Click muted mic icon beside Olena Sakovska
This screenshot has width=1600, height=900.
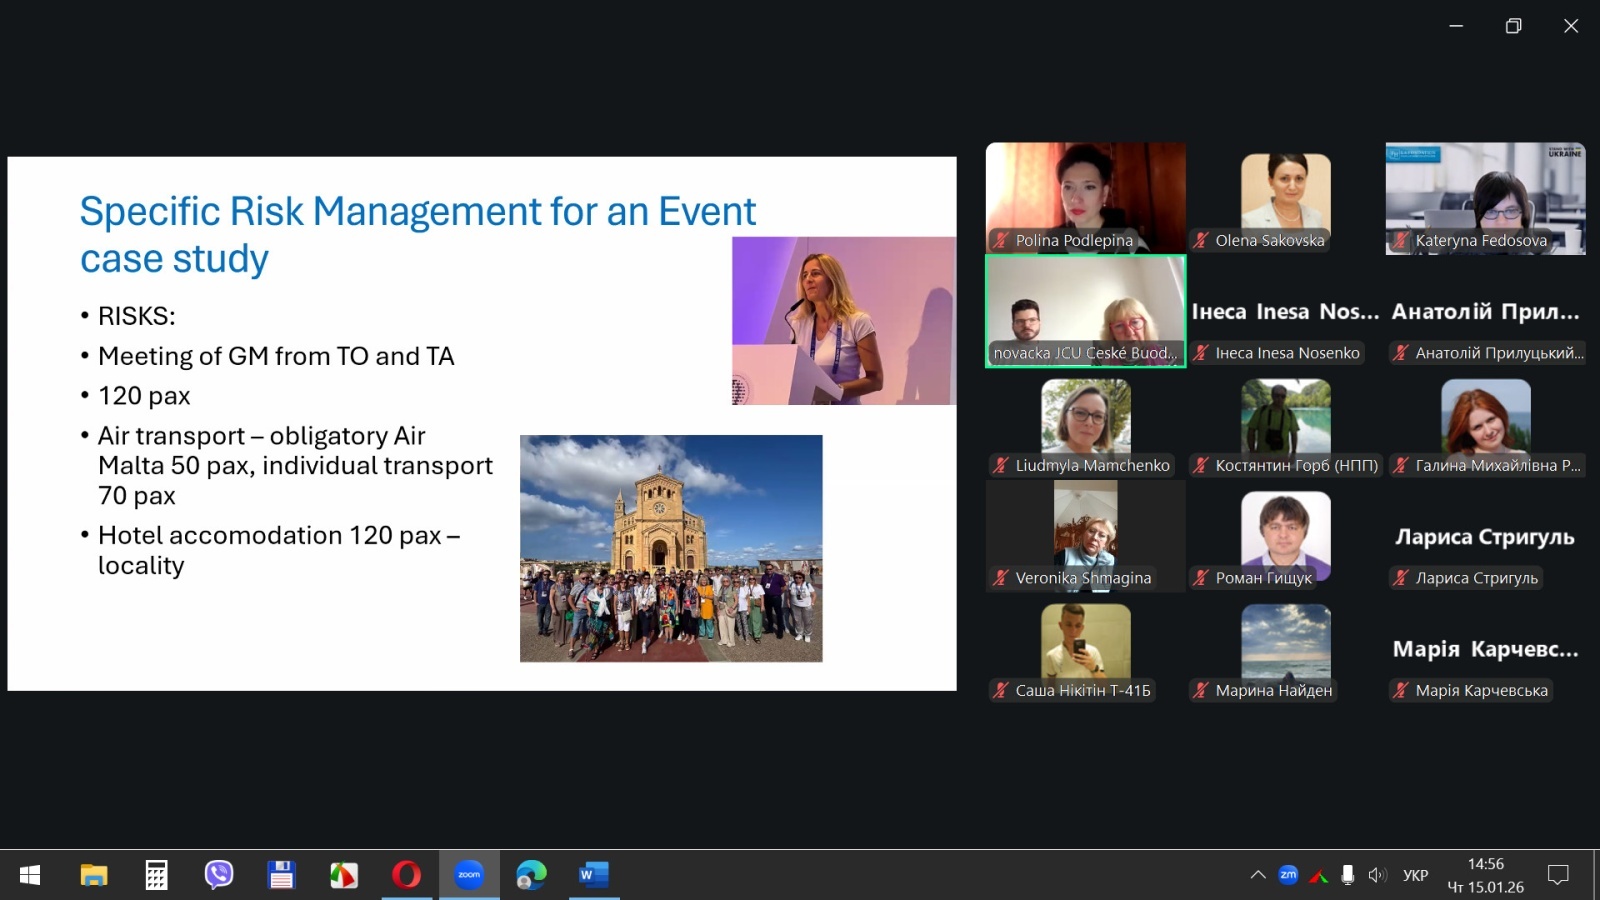pos(1201,240)
